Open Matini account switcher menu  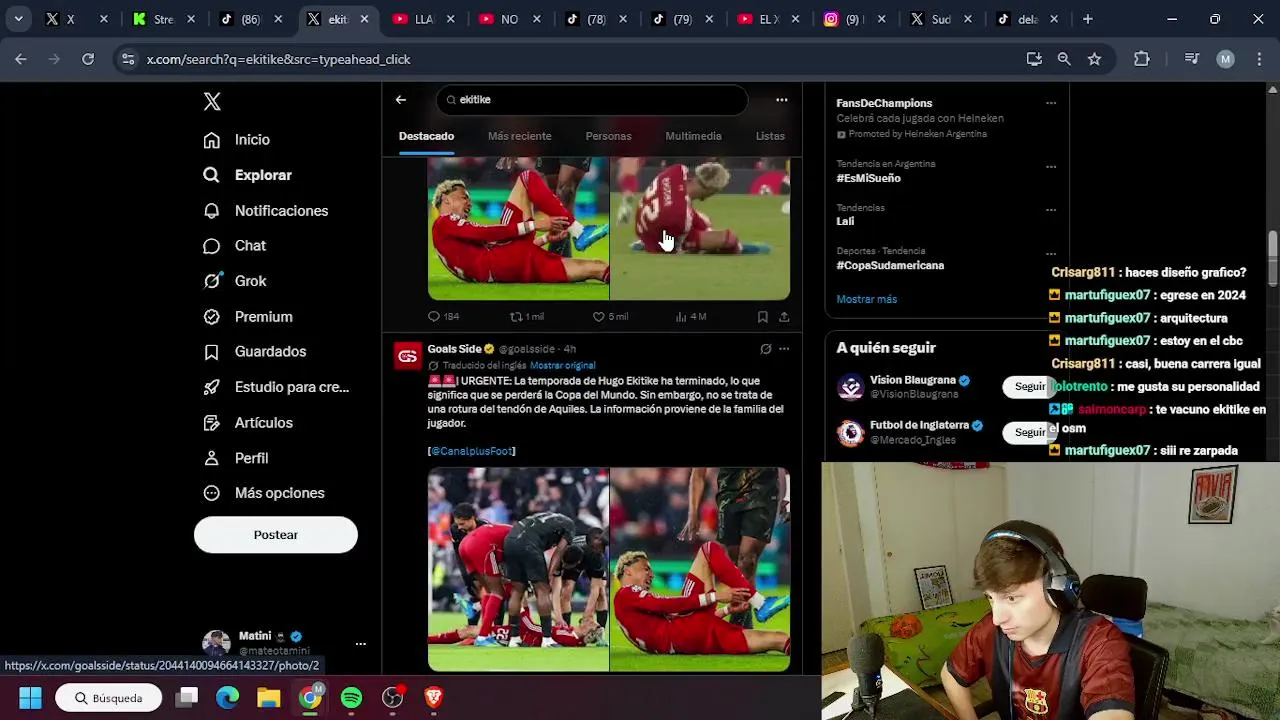coord(285,643)
